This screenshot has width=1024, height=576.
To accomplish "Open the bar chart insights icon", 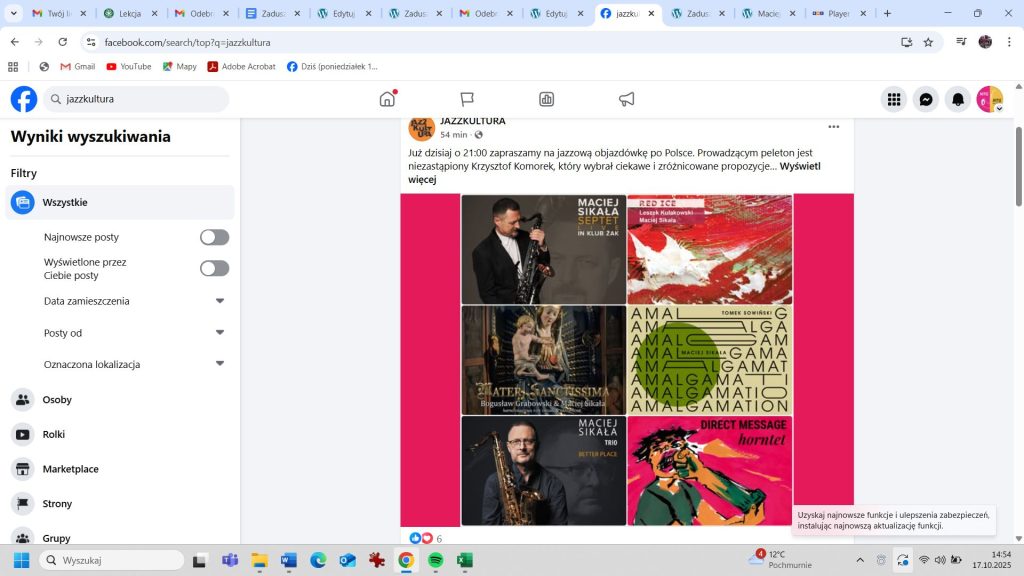I will point(547,99).
